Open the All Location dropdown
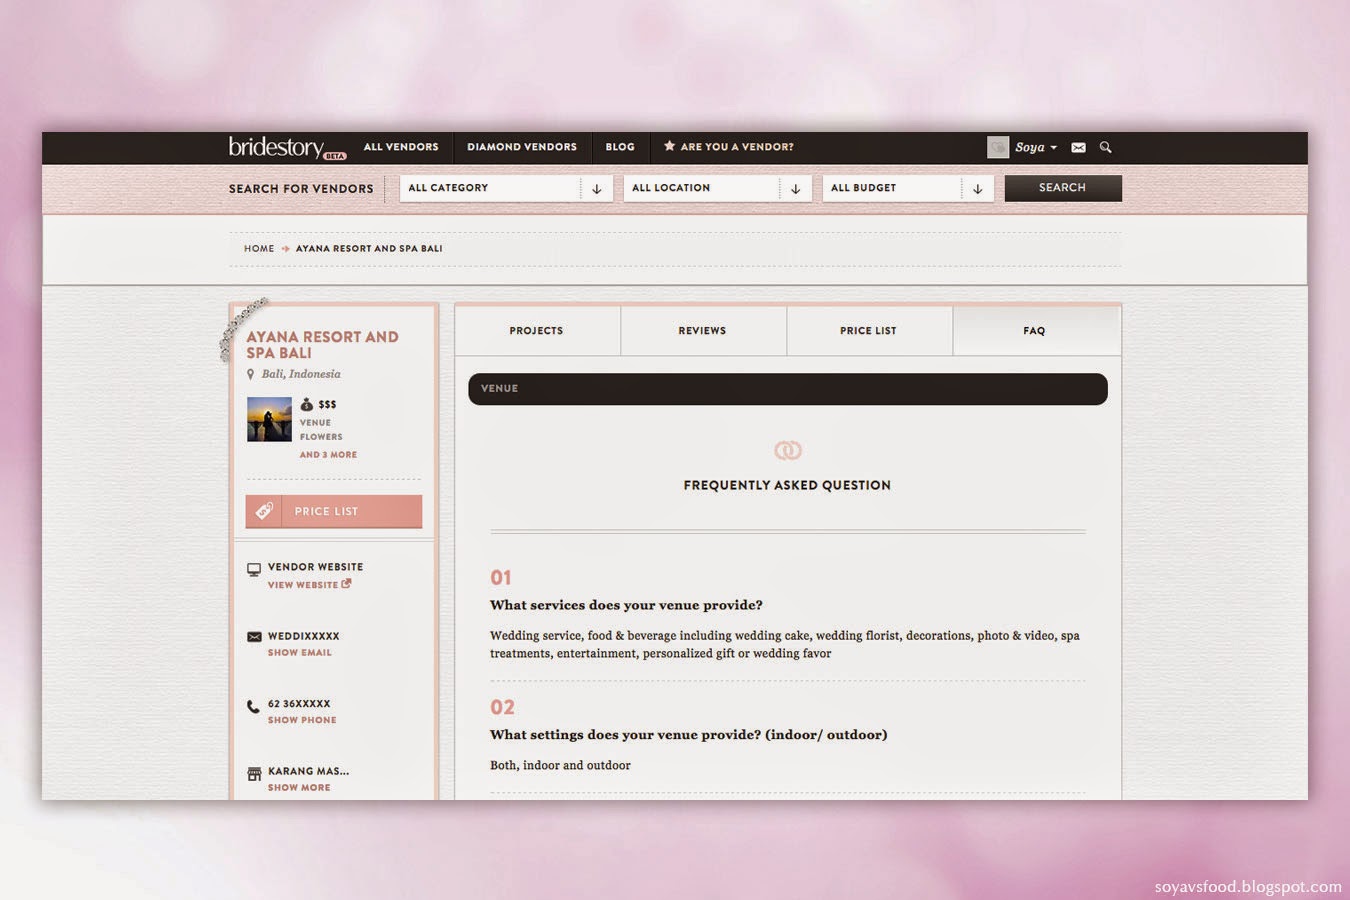Image resolution: width=1350 pixels, height=900 pixels. [716, 188]
